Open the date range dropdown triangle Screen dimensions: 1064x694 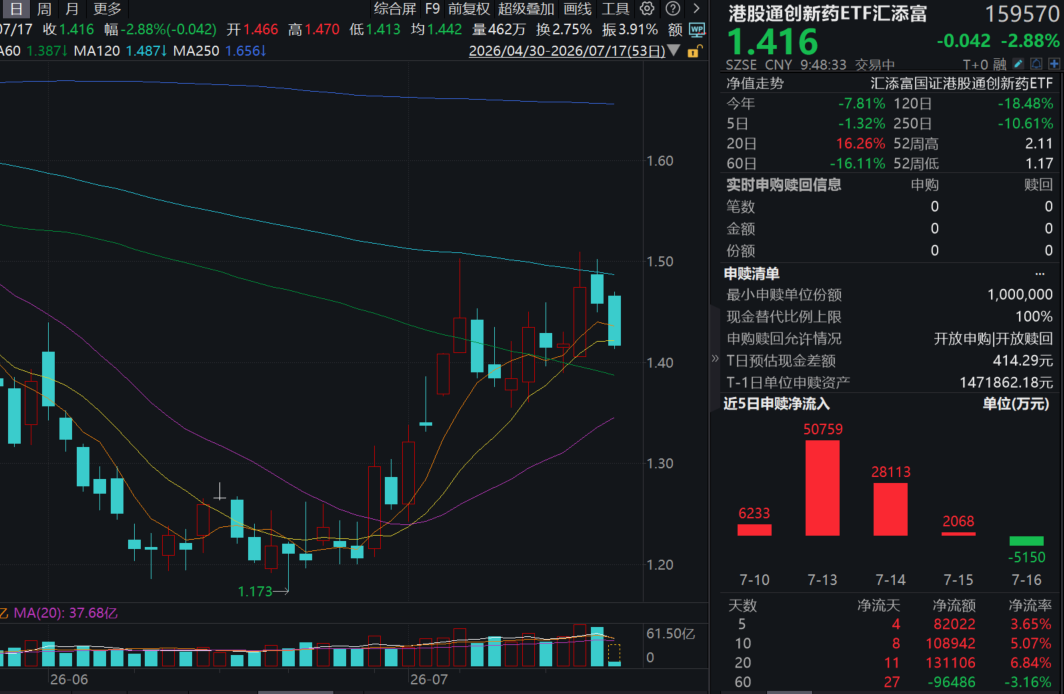tap(674, 50)
